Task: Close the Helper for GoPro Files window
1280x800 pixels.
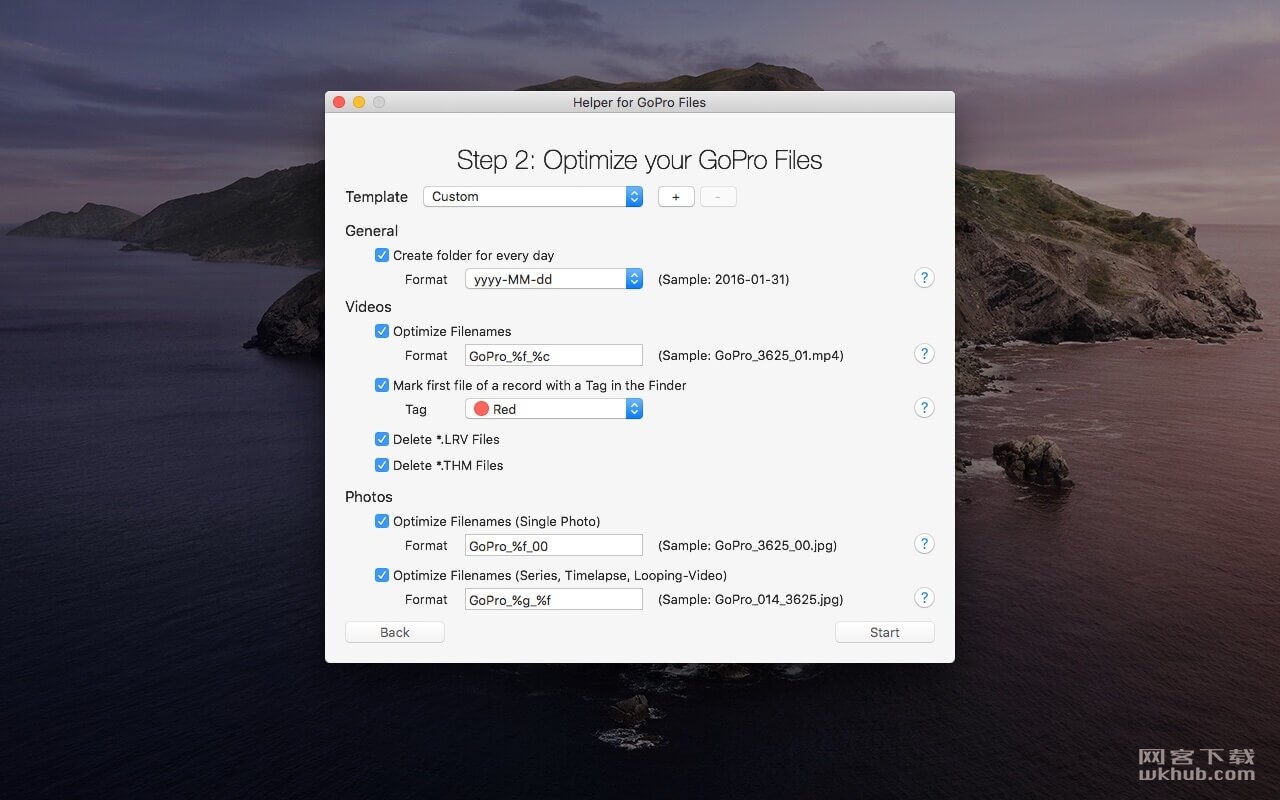Action: point(339,102)
